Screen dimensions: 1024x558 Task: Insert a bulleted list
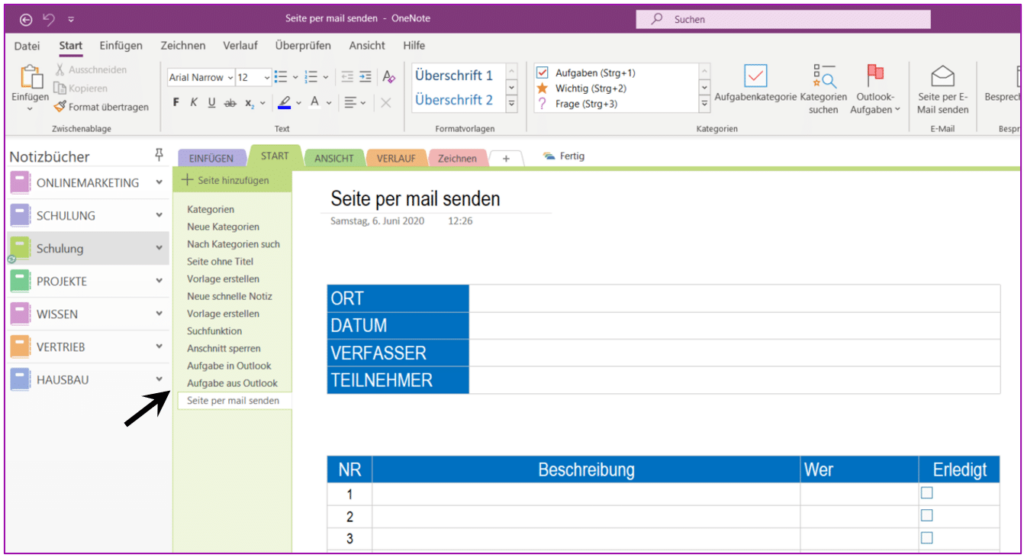(281, 77)
